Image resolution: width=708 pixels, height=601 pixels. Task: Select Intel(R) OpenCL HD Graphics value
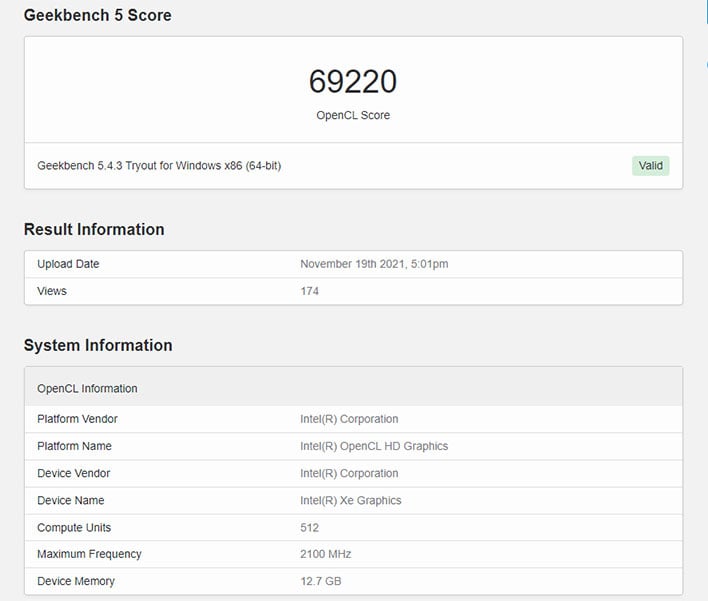tap(374, 446)
